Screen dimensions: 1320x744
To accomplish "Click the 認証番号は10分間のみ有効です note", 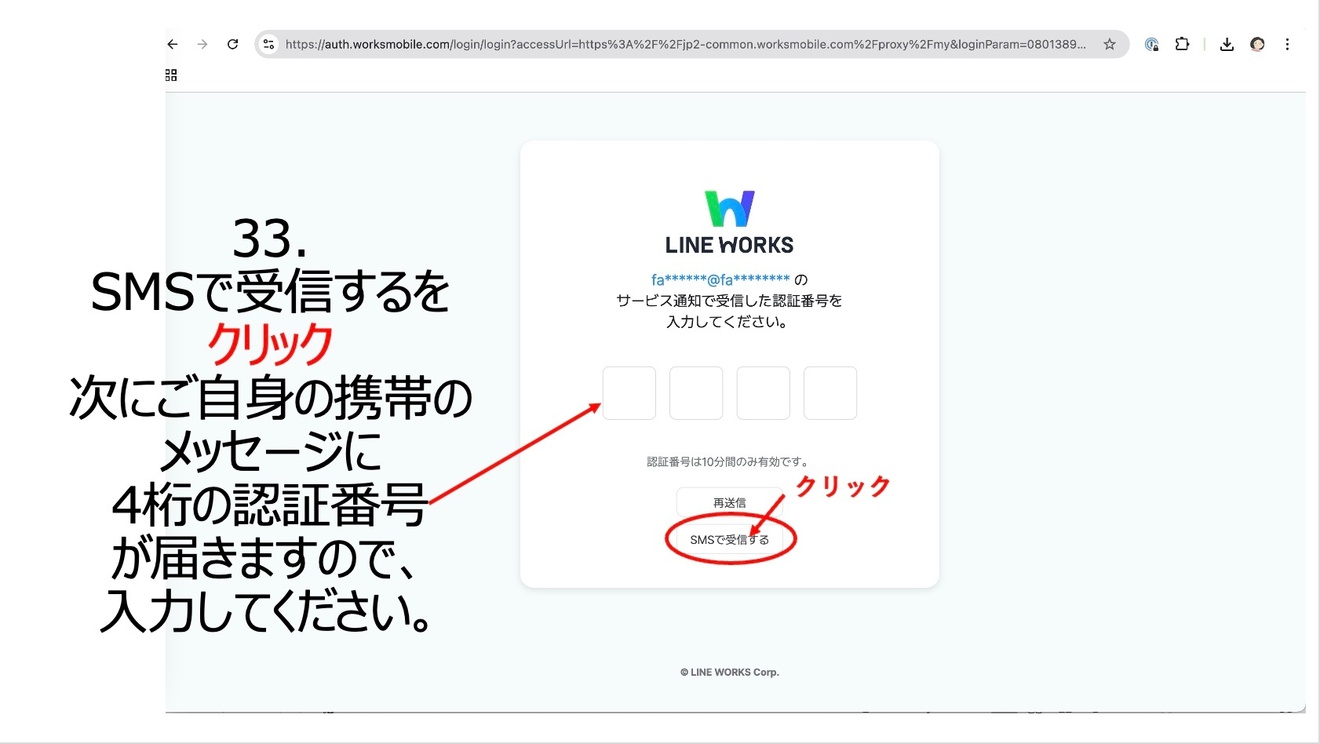I will (729, 462).
